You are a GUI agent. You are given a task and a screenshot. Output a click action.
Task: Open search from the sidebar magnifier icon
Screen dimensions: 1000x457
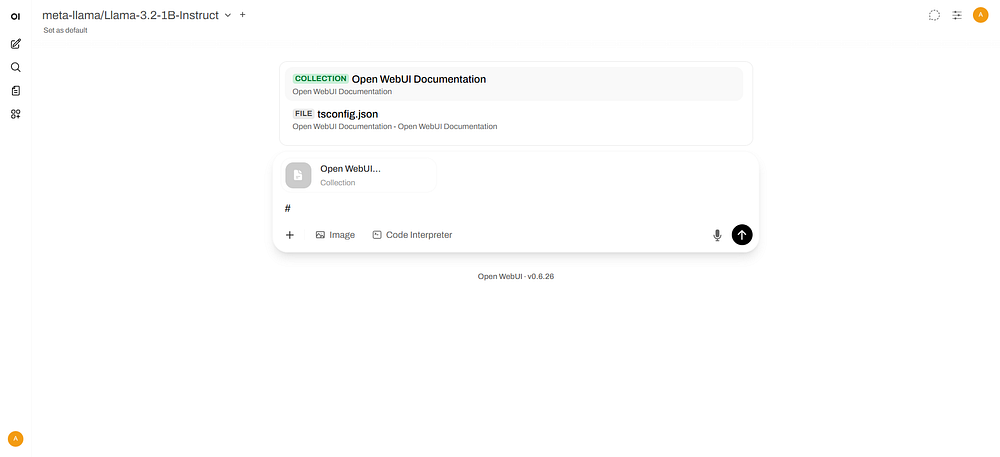click(x=15, y=67)
